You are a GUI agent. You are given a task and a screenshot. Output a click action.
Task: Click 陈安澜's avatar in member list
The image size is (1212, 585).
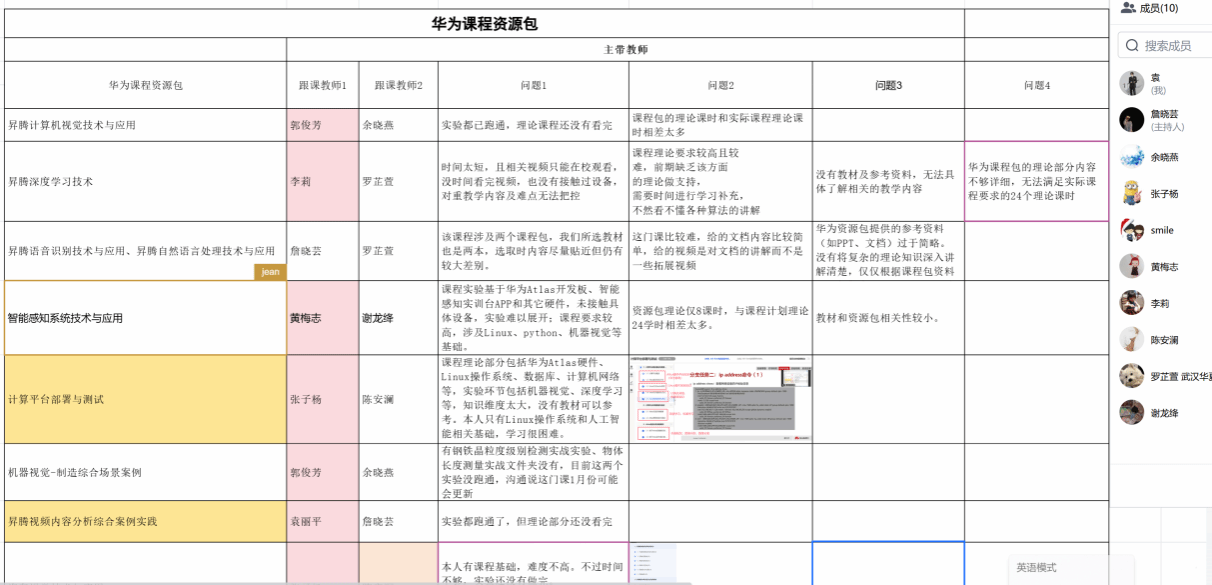1131,340
